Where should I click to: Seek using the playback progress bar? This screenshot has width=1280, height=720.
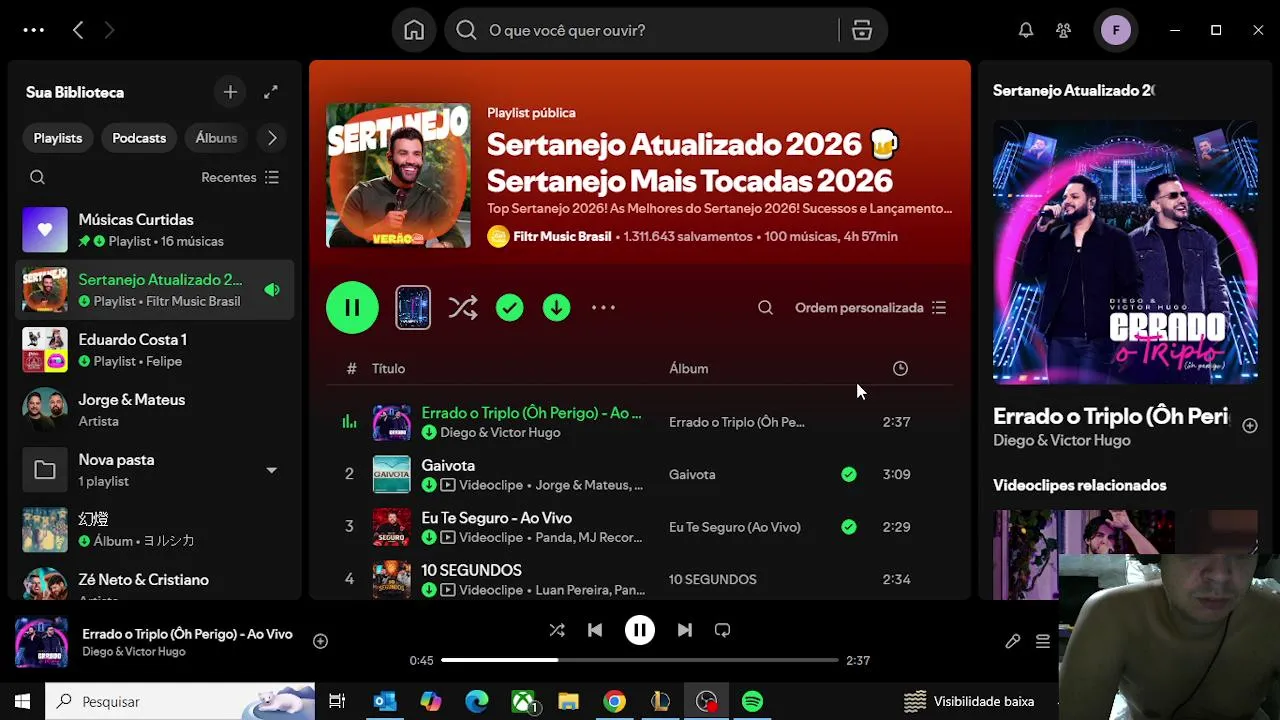(640, 660)
